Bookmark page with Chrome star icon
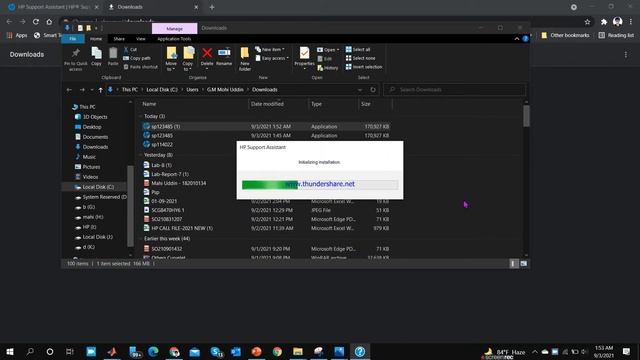The height and width of the screenshot is (360, 640). coord(587,22)
